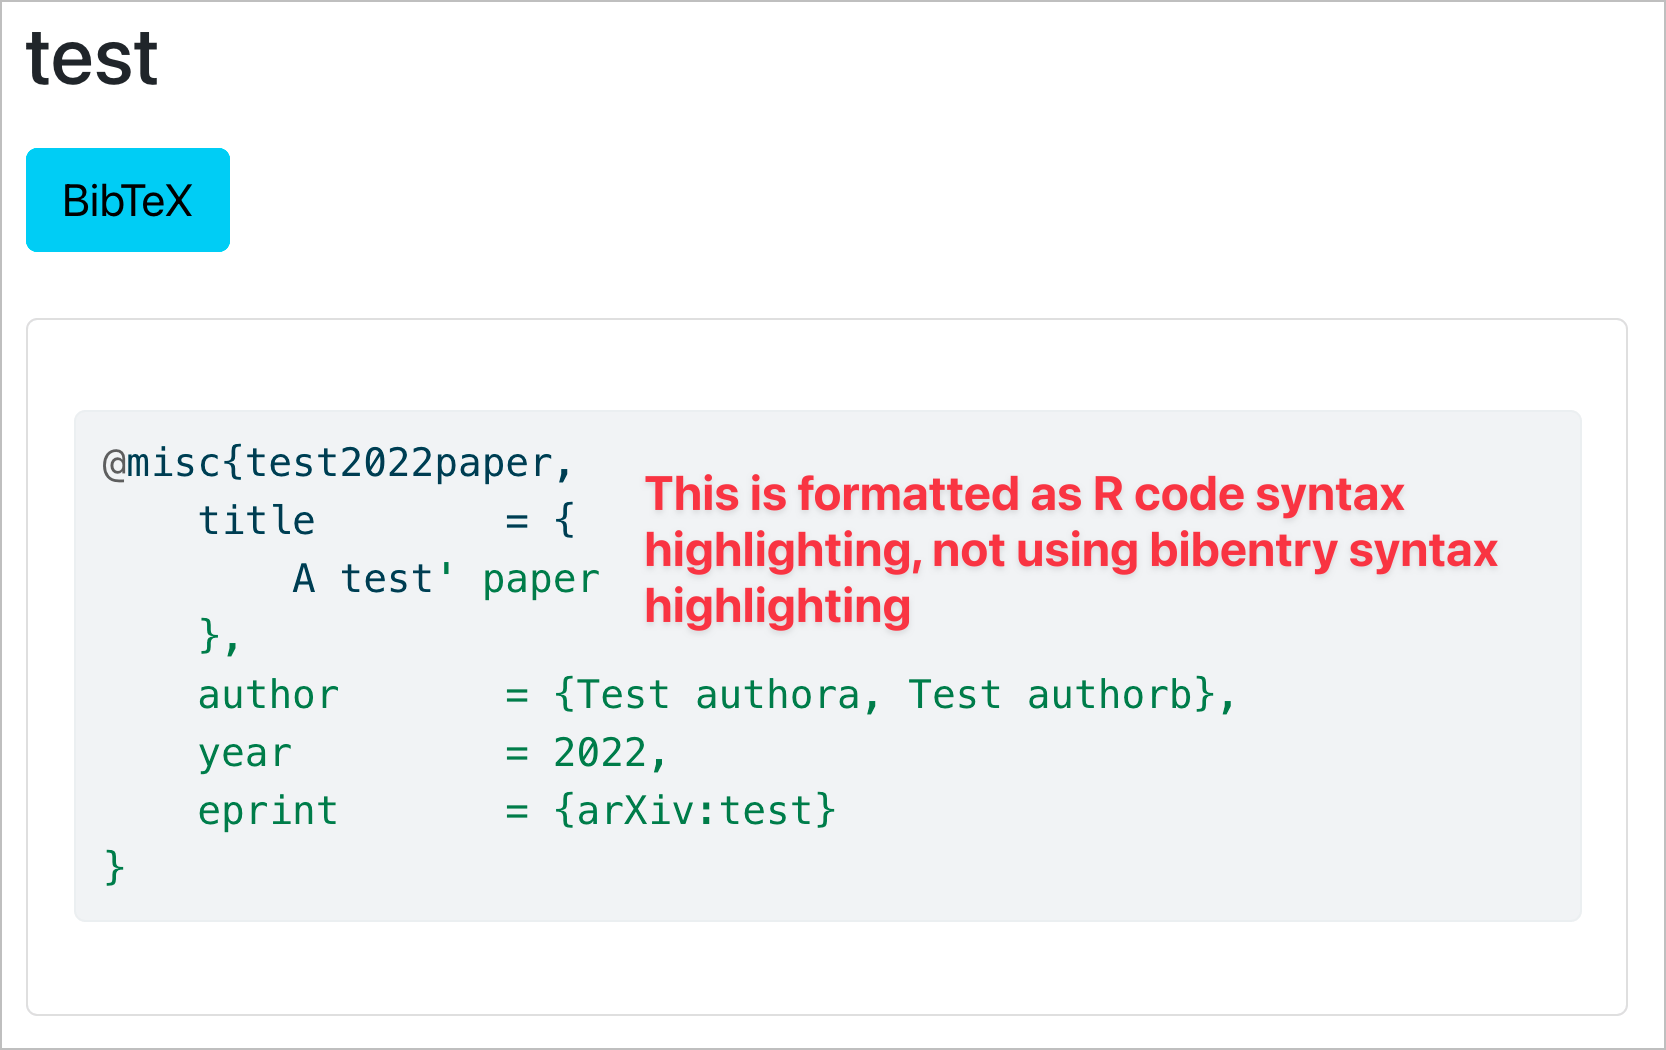
Task: Select the value "A test' paper"
Action: (x=445, y=577)
